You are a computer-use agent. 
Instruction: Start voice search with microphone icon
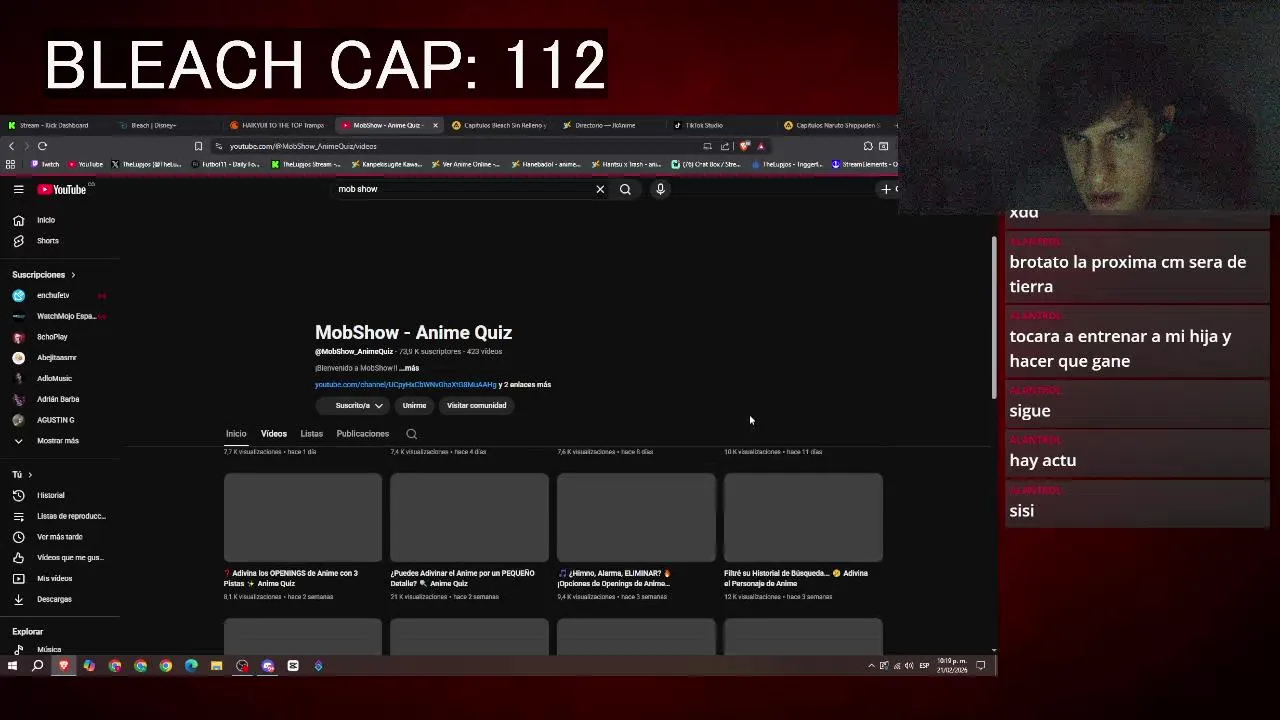tap(660, 189)
